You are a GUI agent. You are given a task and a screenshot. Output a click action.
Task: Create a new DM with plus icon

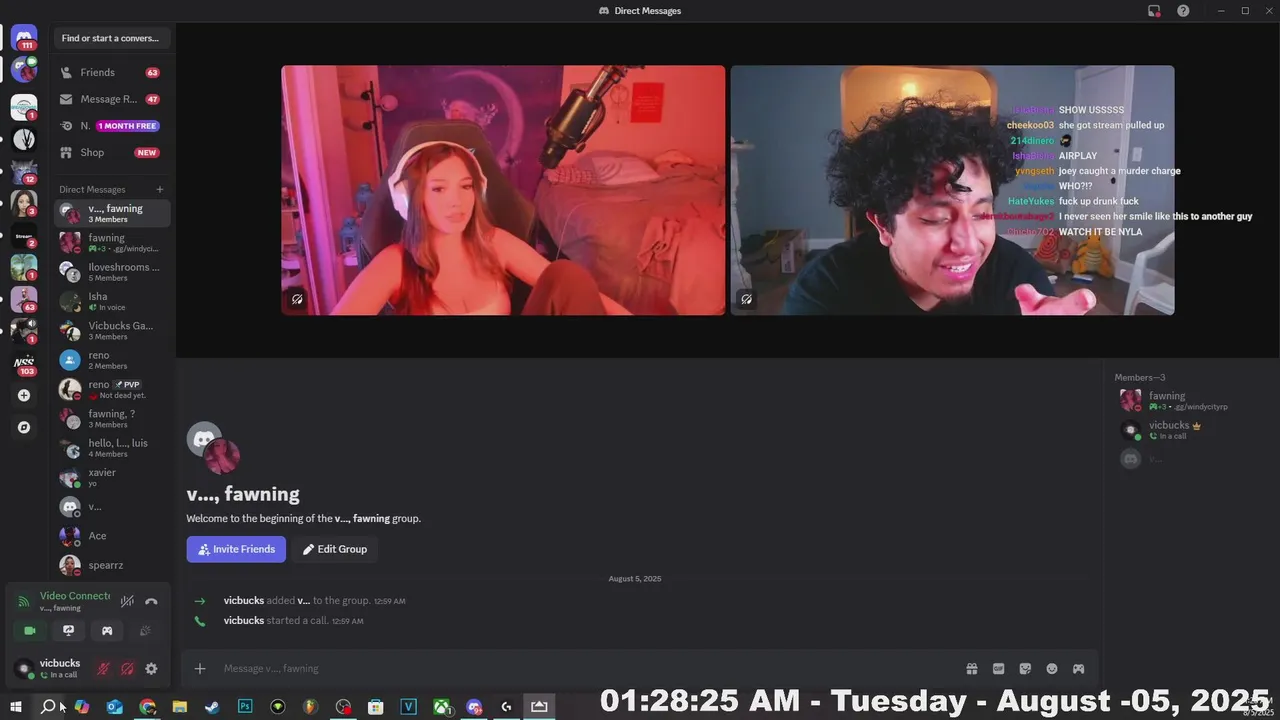coord(159,189)
